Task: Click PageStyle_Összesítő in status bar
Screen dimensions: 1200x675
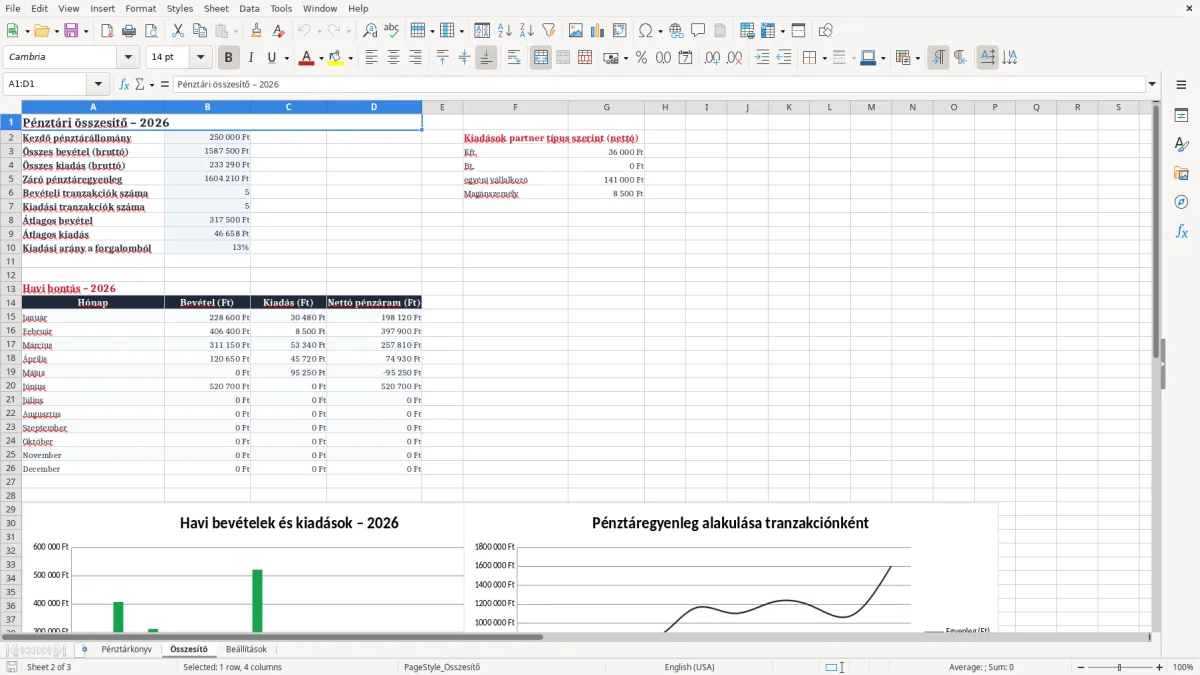Action: pos(442,667)
